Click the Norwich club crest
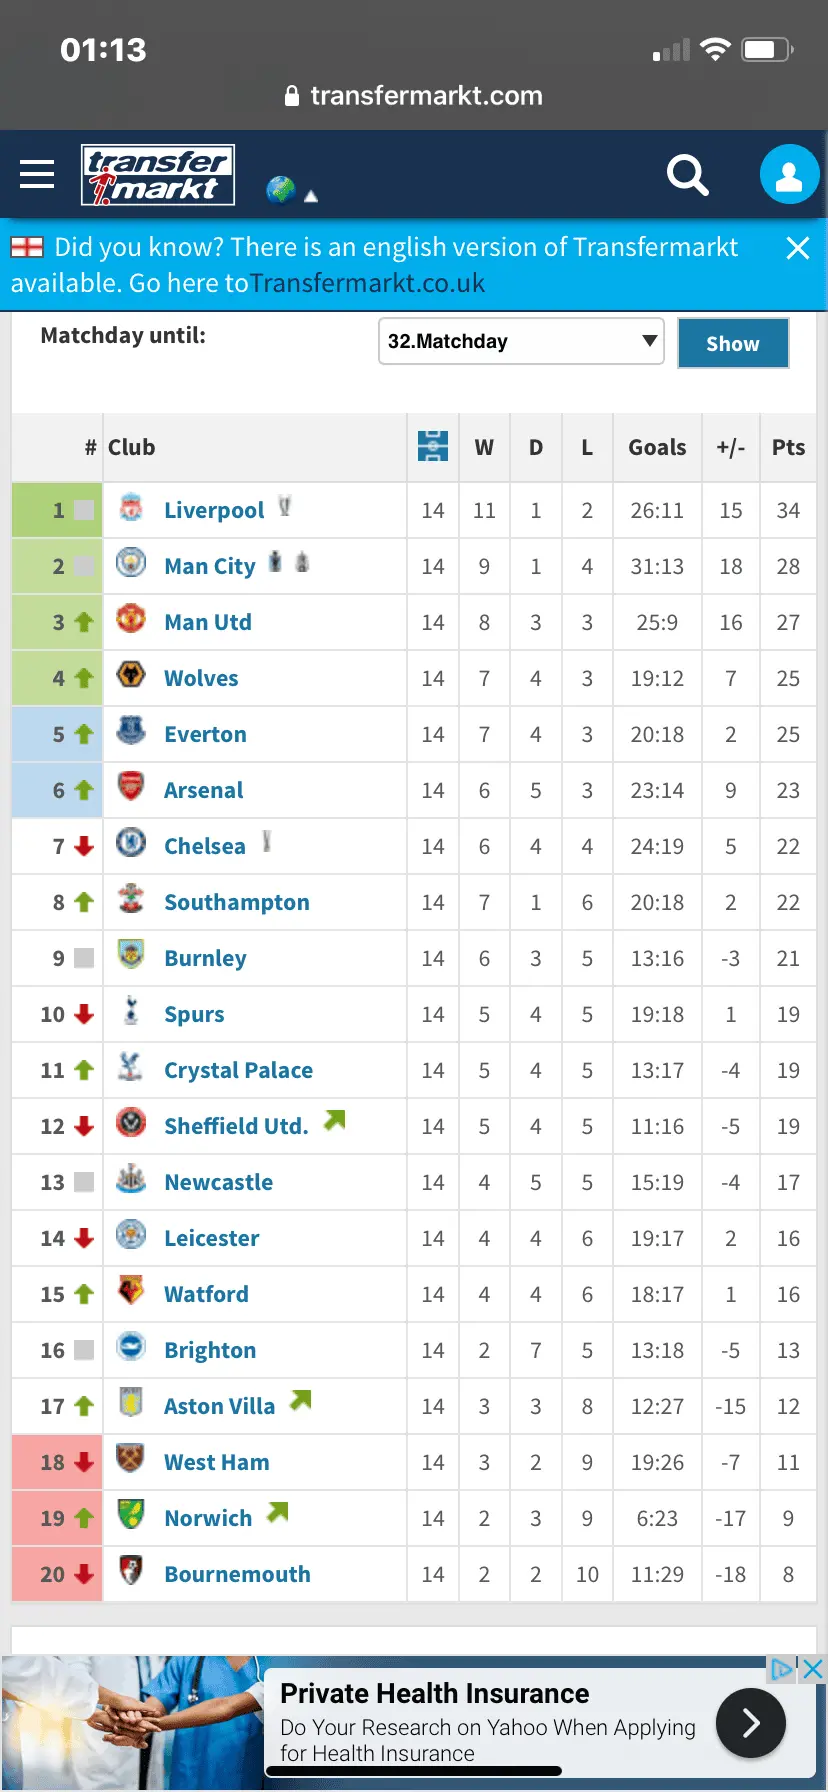The height and width of the screenshot is (1792, 828). click(x=130, y=1515)
